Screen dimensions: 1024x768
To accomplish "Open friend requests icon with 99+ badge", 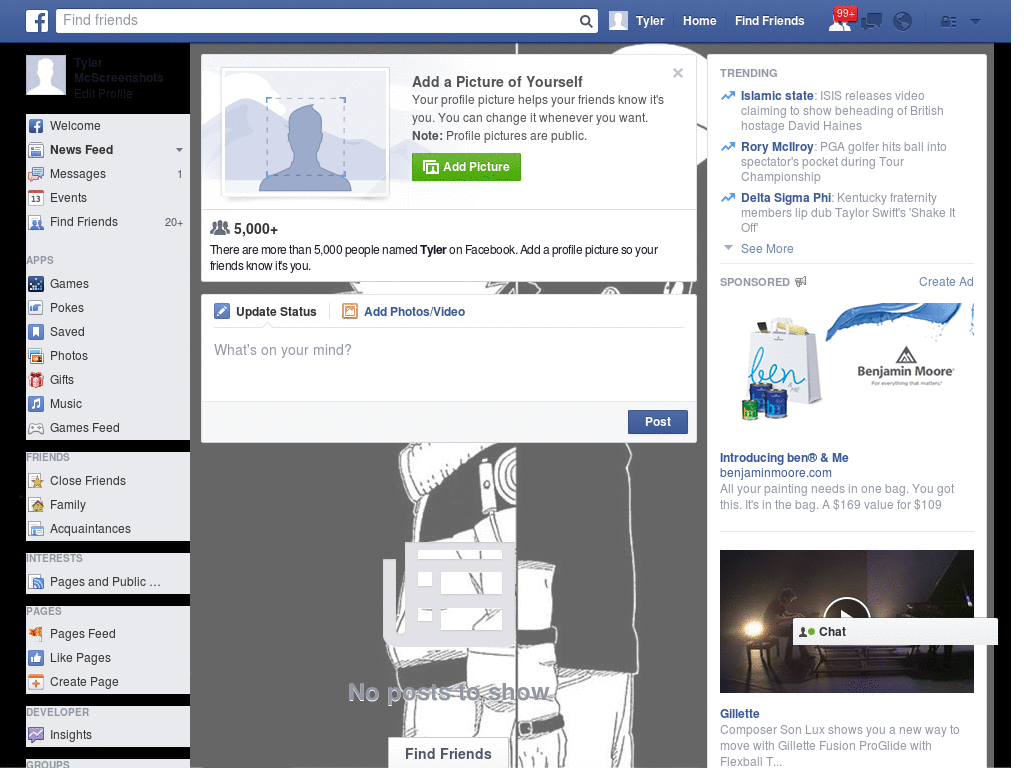I will (840, 20).
